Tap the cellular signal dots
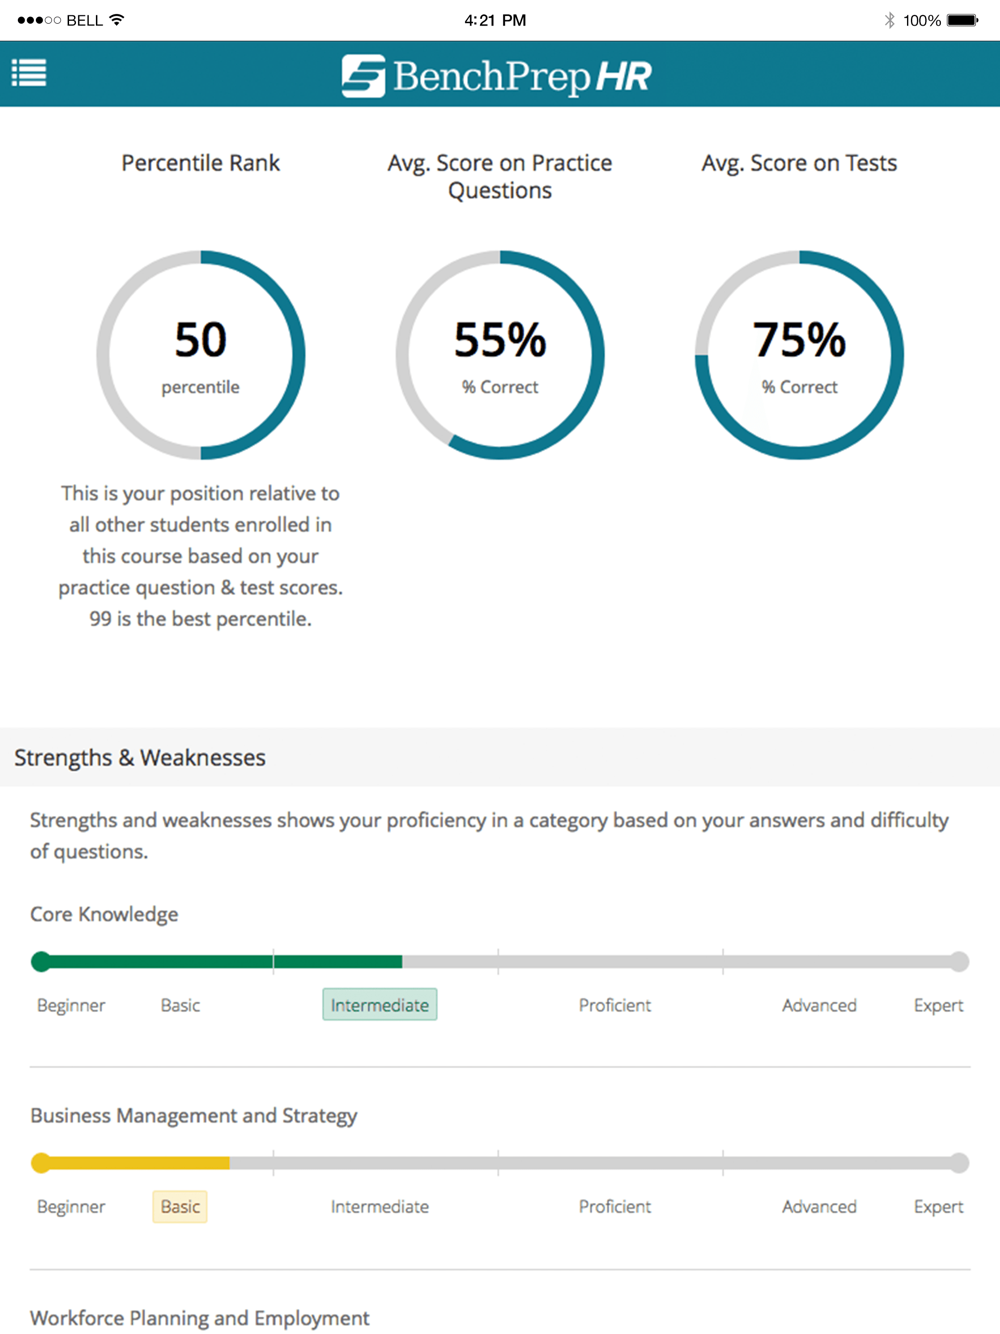The image size is (1000, 1334). point(39,20)
